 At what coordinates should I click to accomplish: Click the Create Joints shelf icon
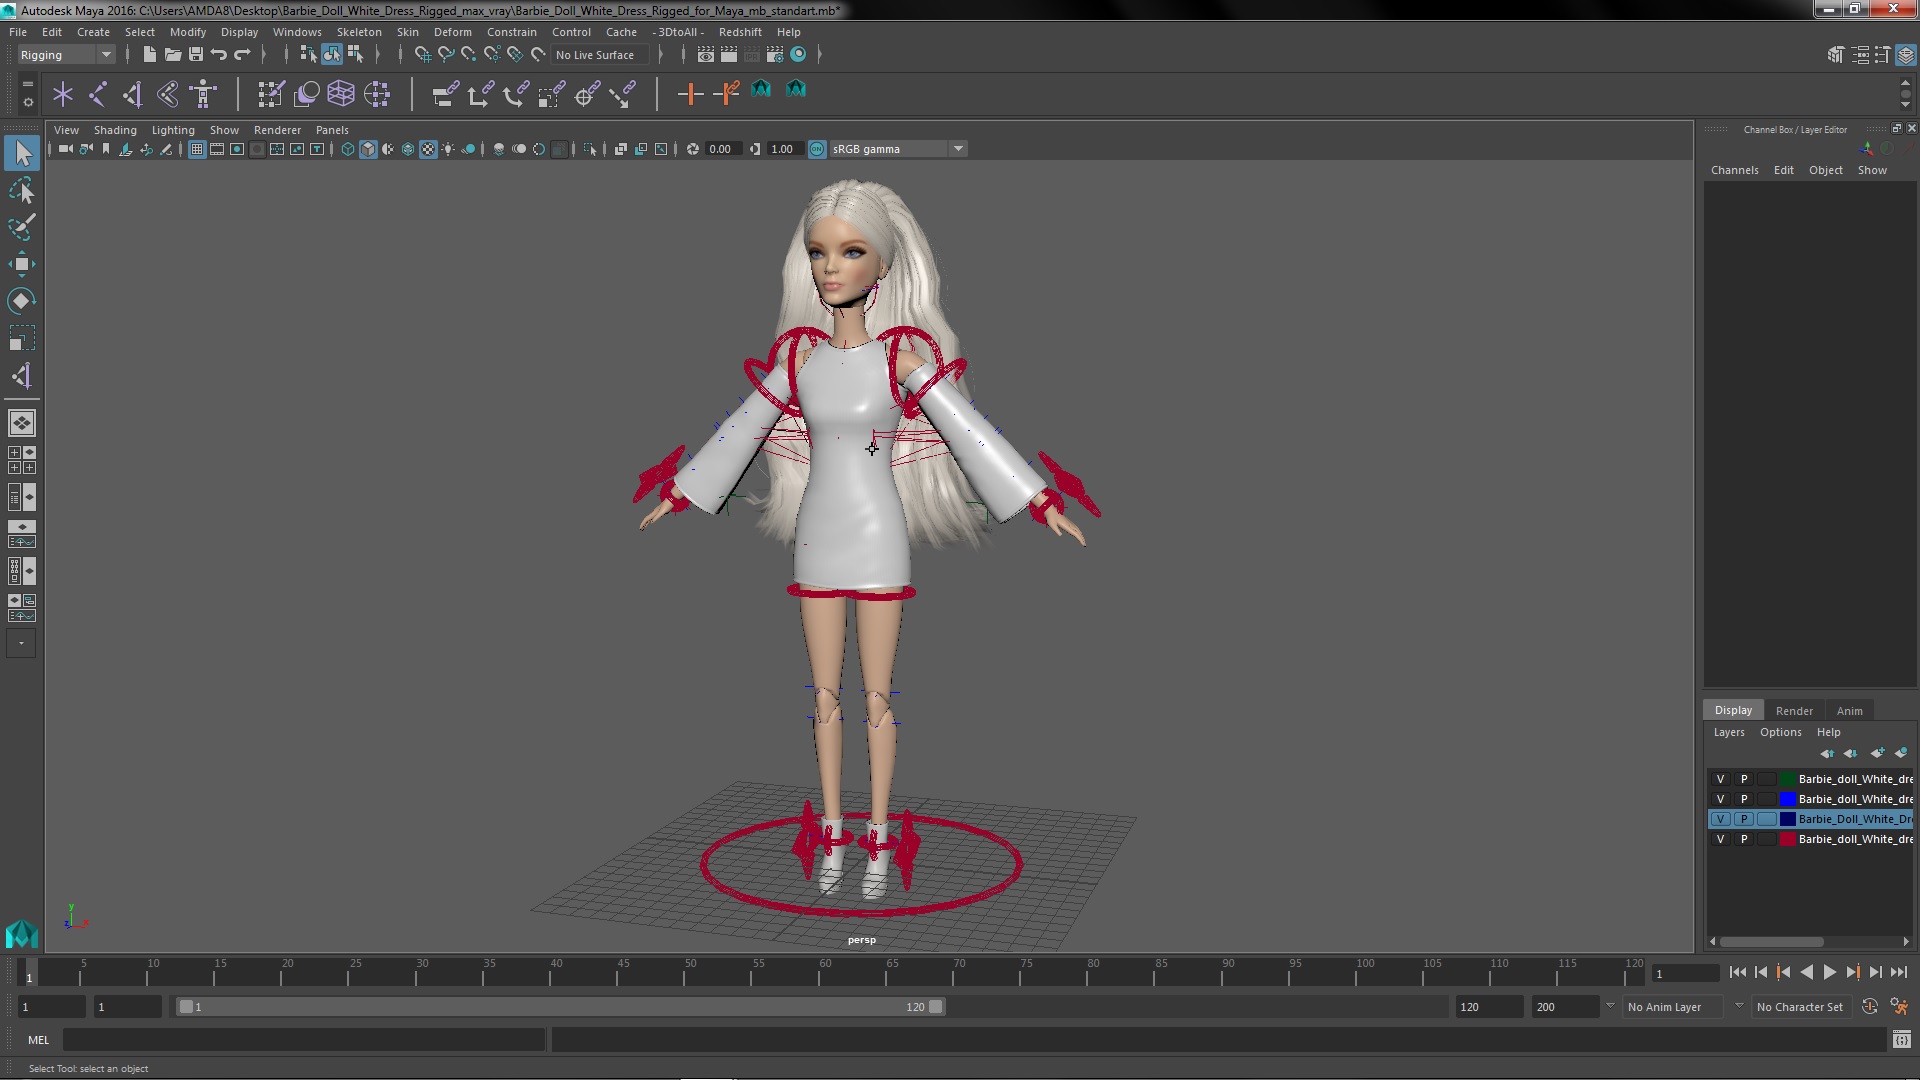point(98,94)
